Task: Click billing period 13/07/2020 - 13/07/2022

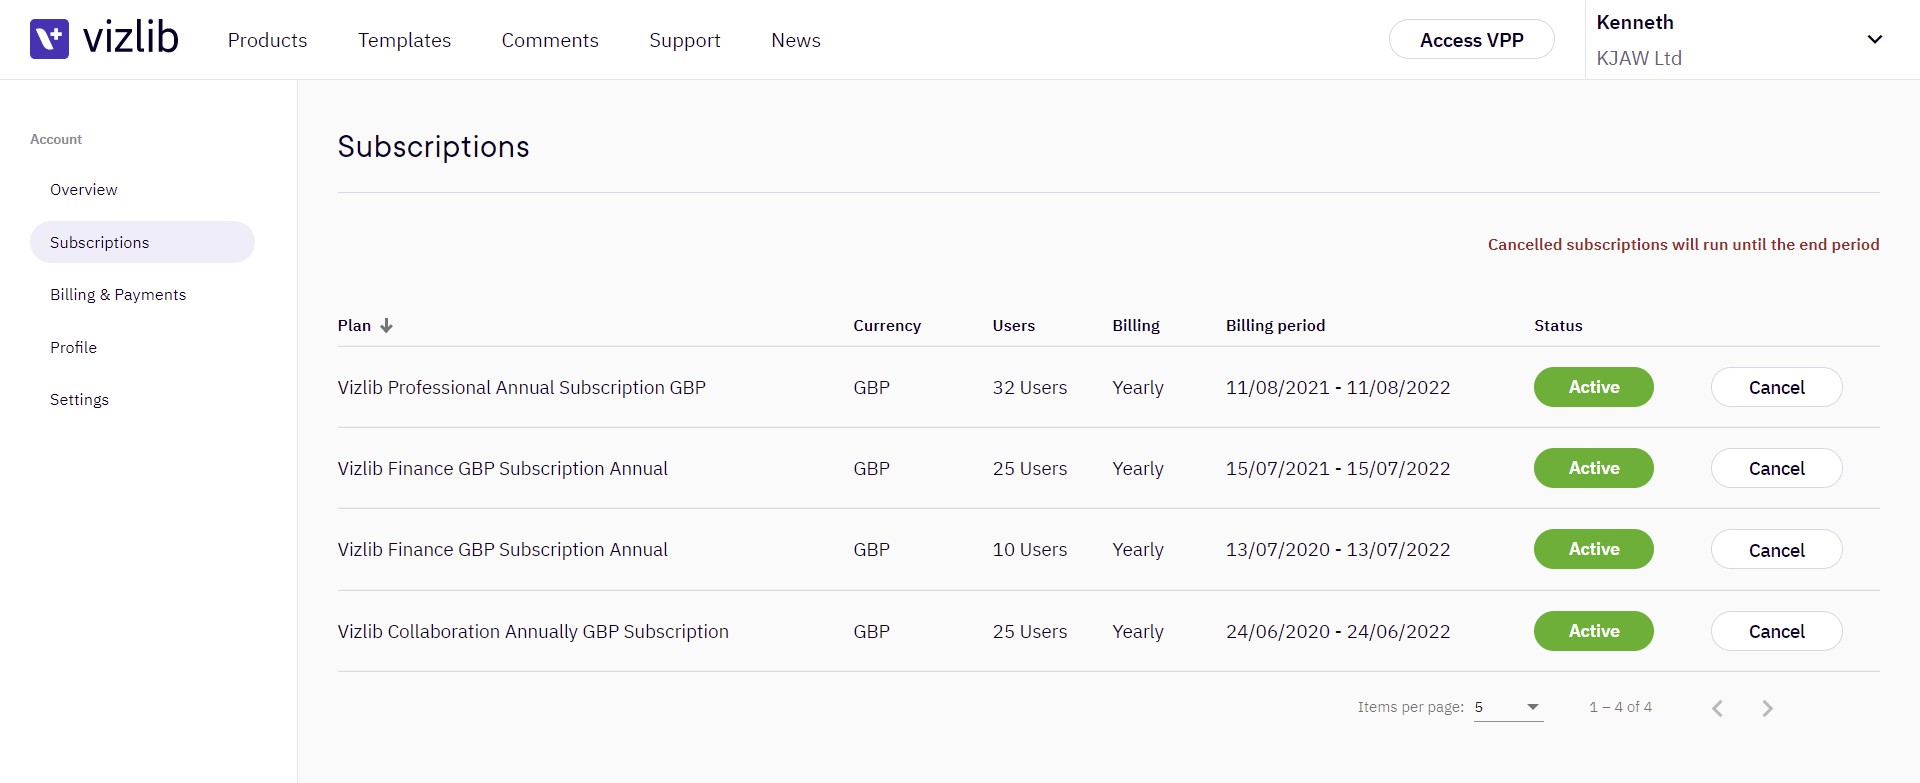Action: tap(1338, 550)
